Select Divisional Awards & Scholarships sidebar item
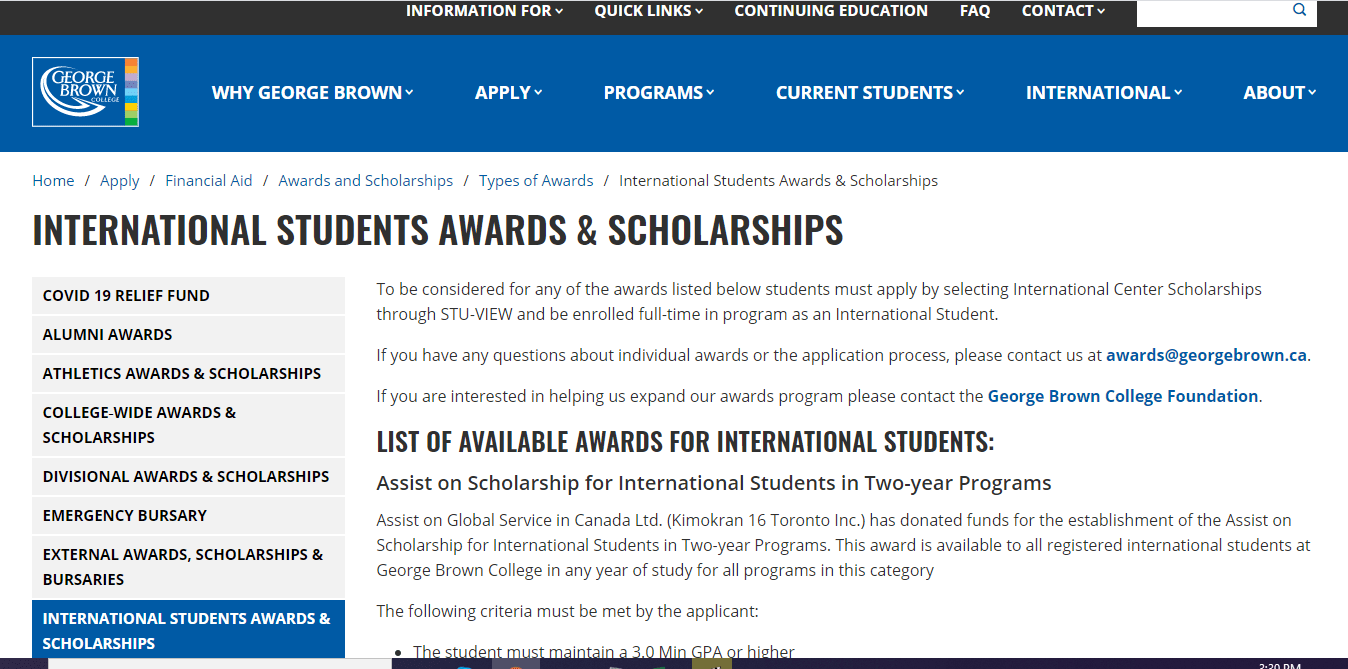 click(x=188, y=477)
